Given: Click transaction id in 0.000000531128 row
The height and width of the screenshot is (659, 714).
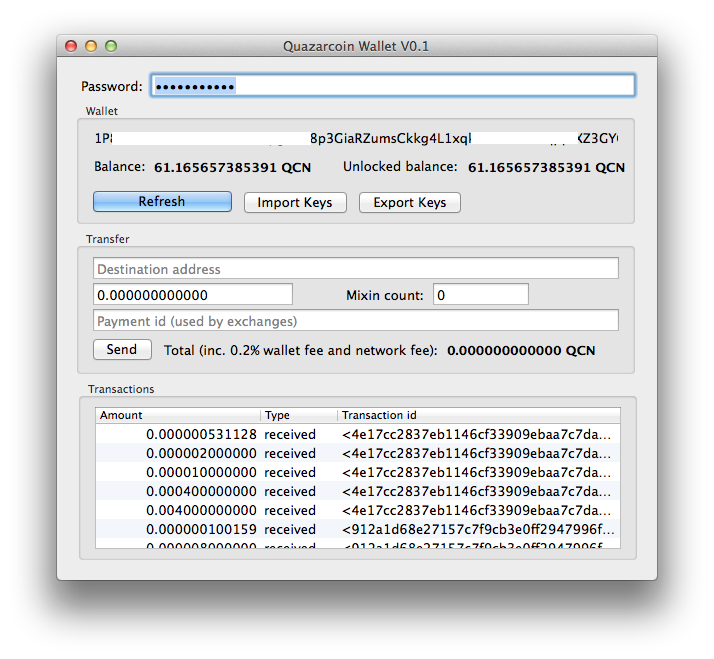Looking at the screenshot, I should pyautogui.click(x=476, y=434).
